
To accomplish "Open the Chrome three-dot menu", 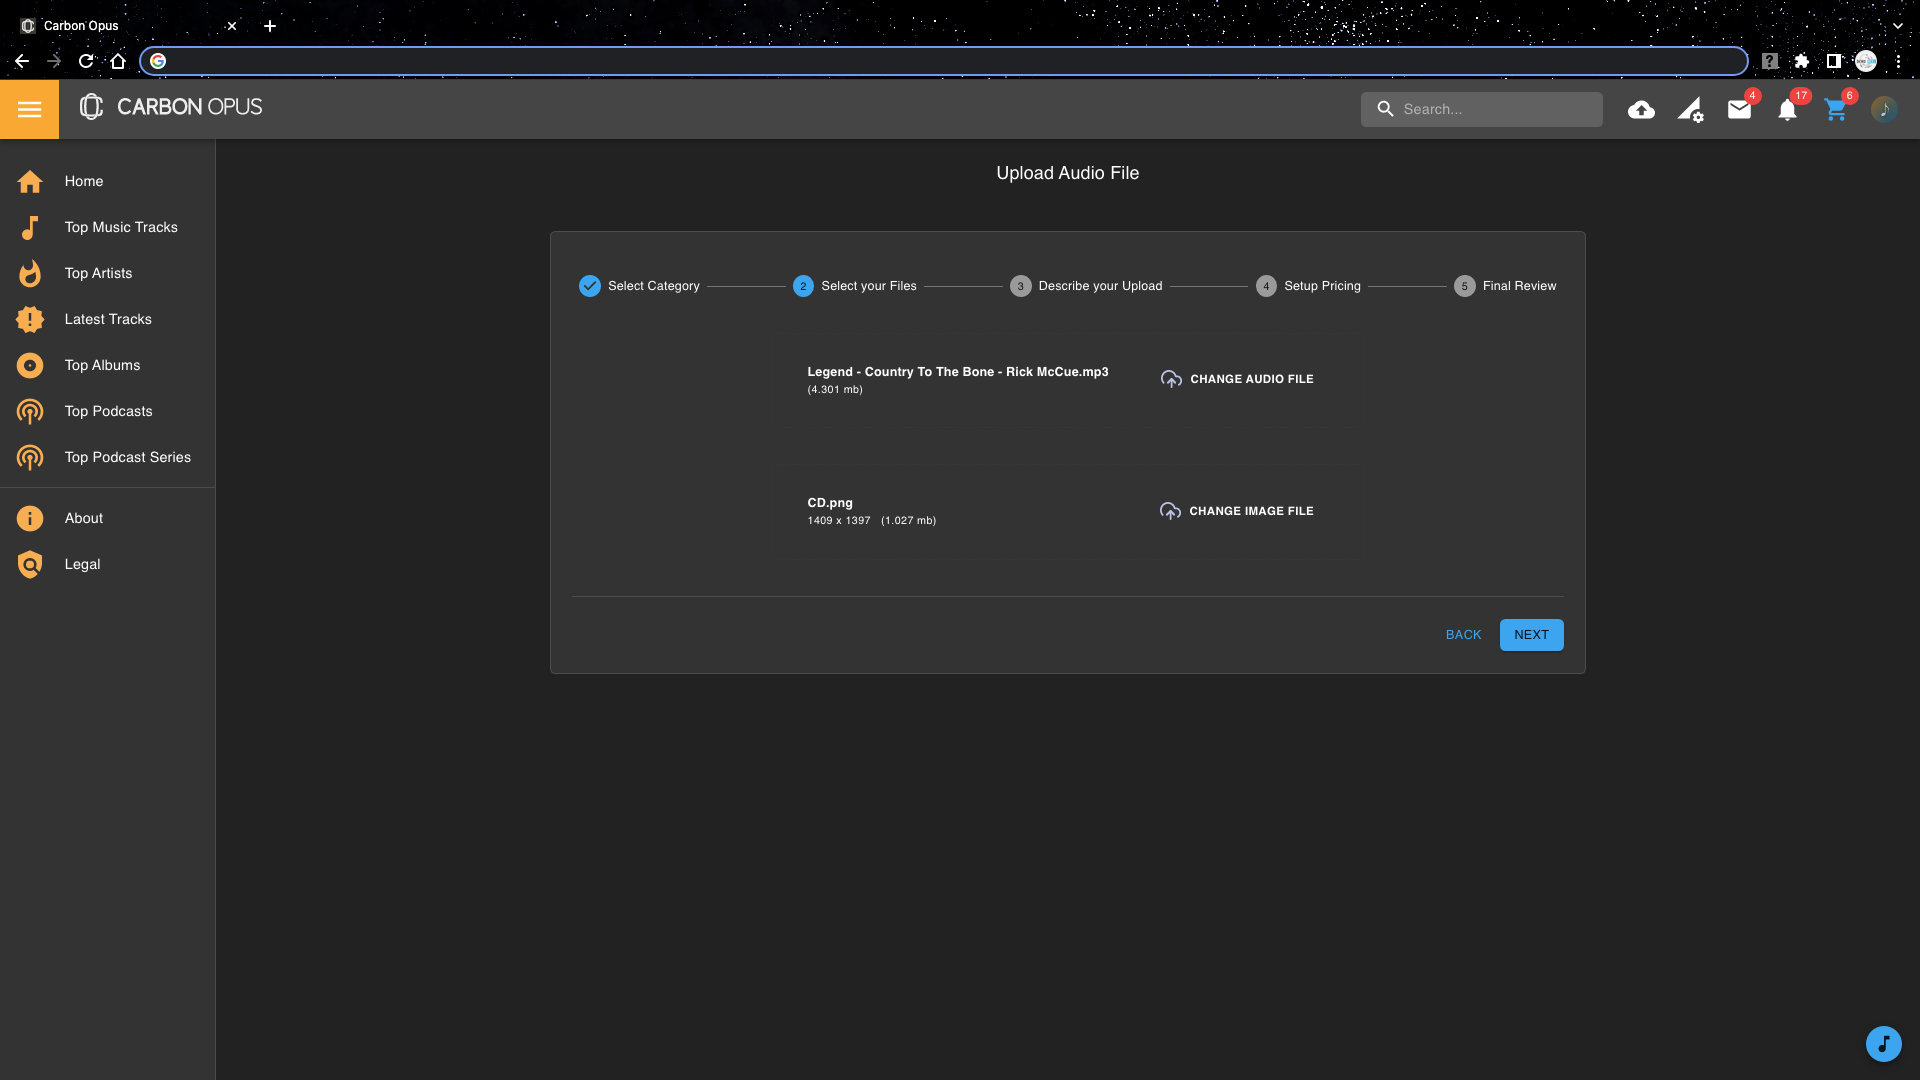I will [x=1898, y=61].
